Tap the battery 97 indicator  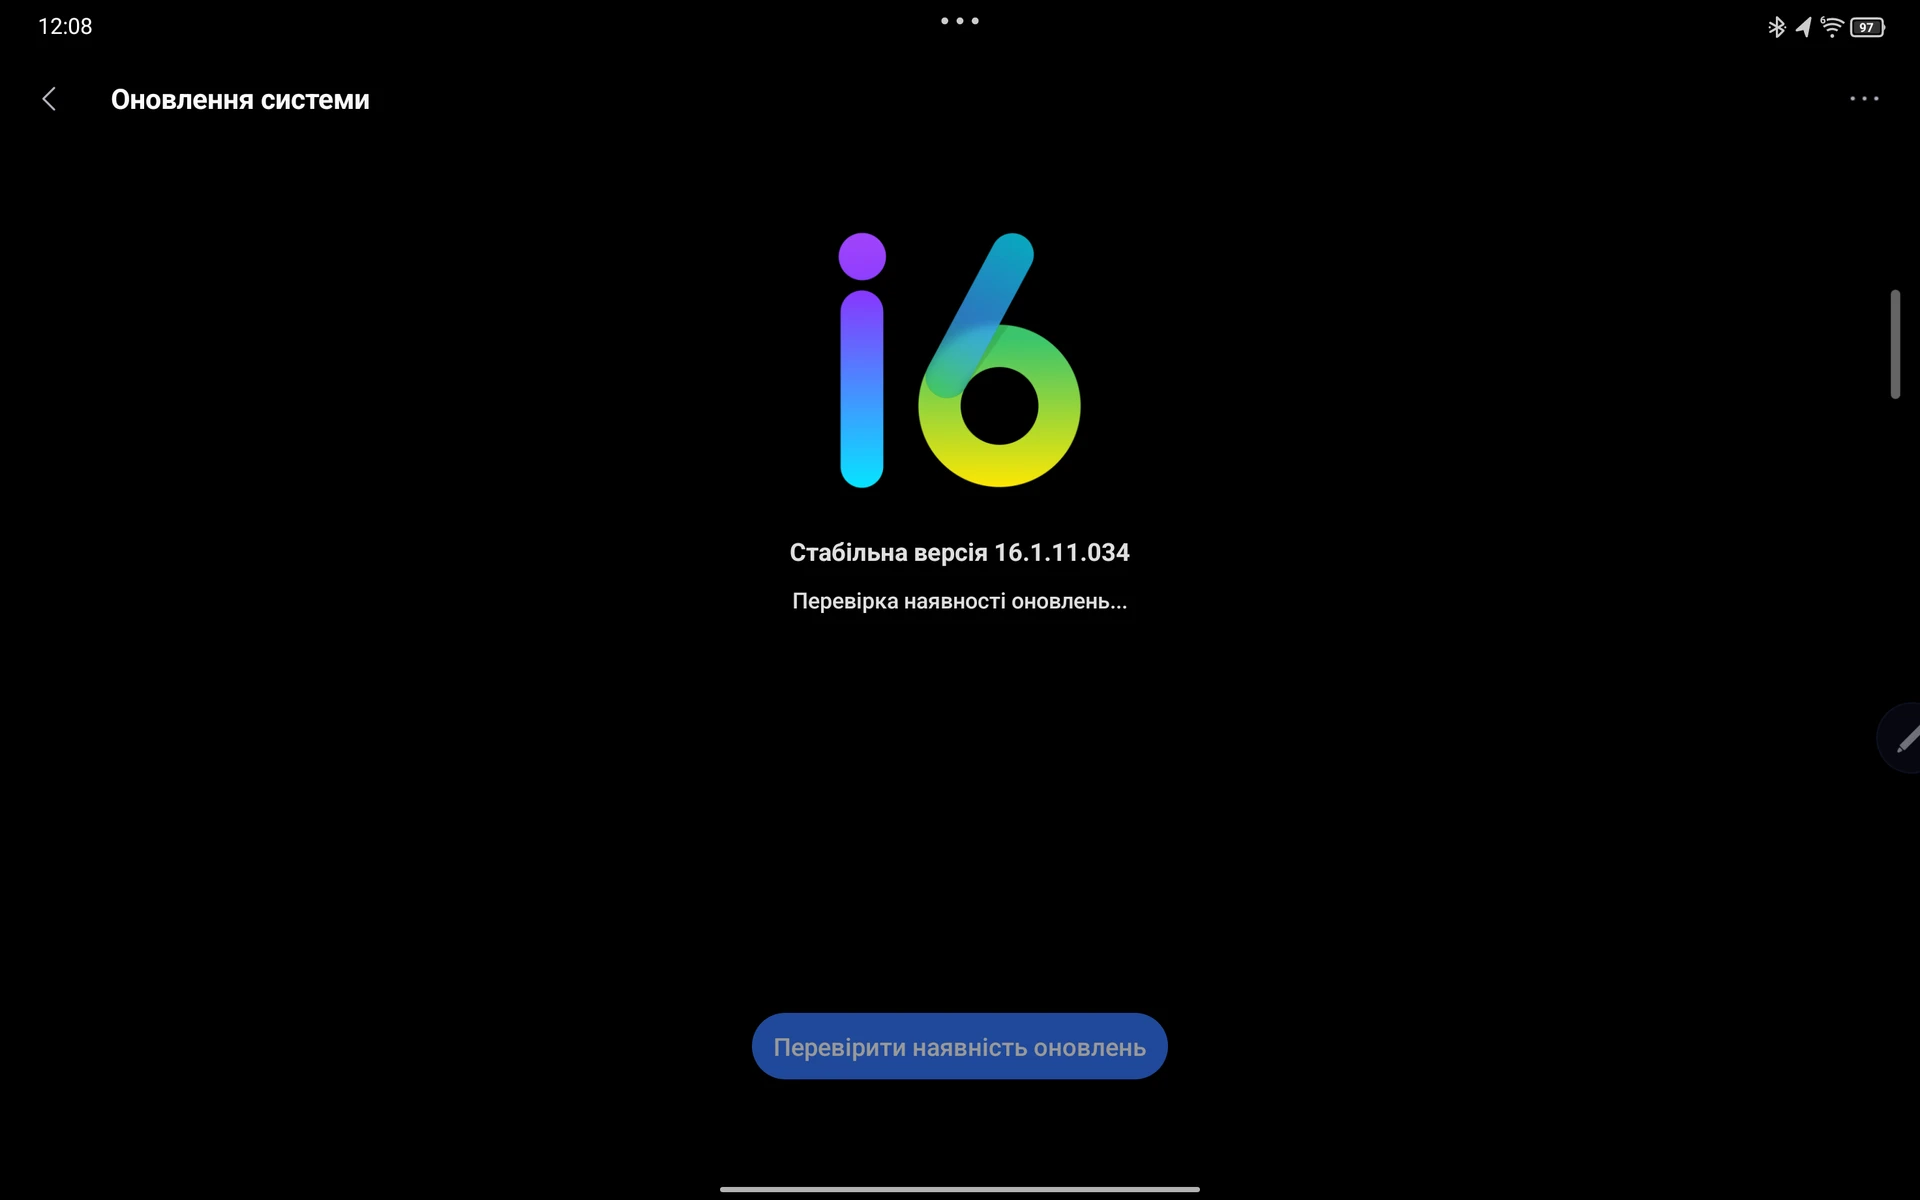(x=1868, y=27)
